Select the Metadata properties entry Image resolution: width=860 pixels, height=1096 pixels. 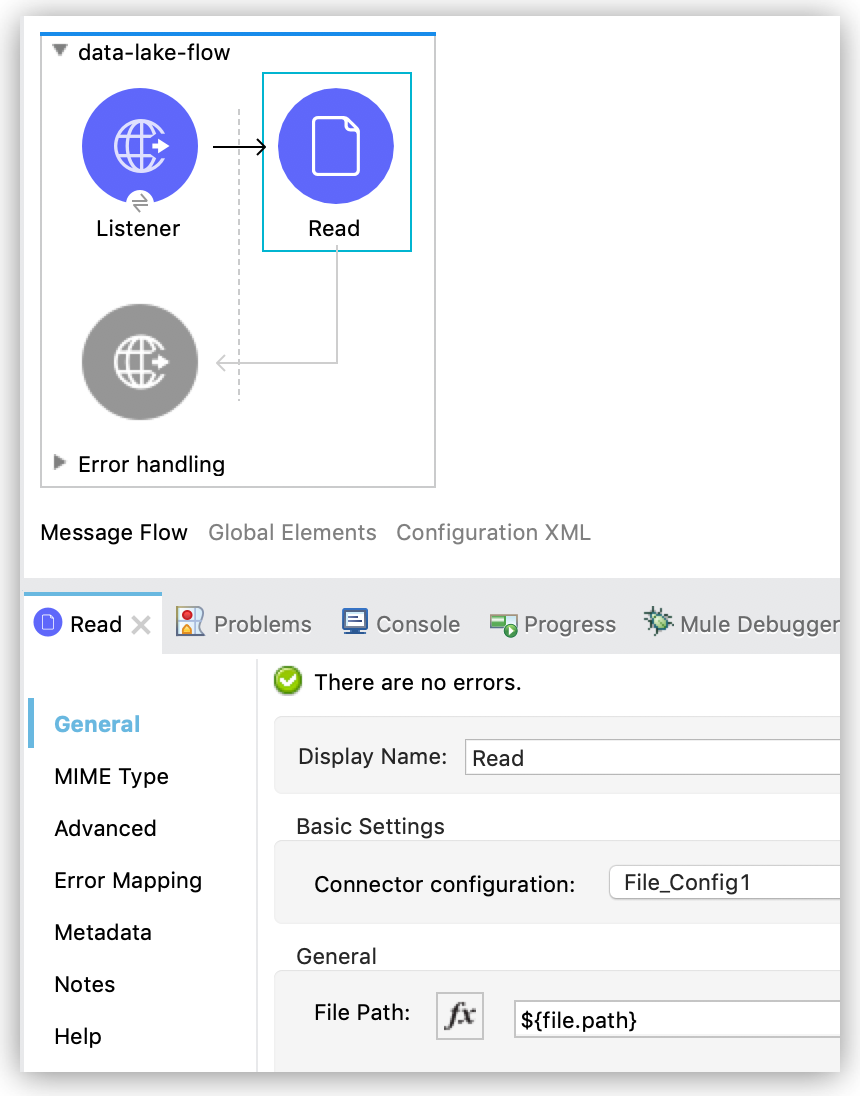coord(103,932)
